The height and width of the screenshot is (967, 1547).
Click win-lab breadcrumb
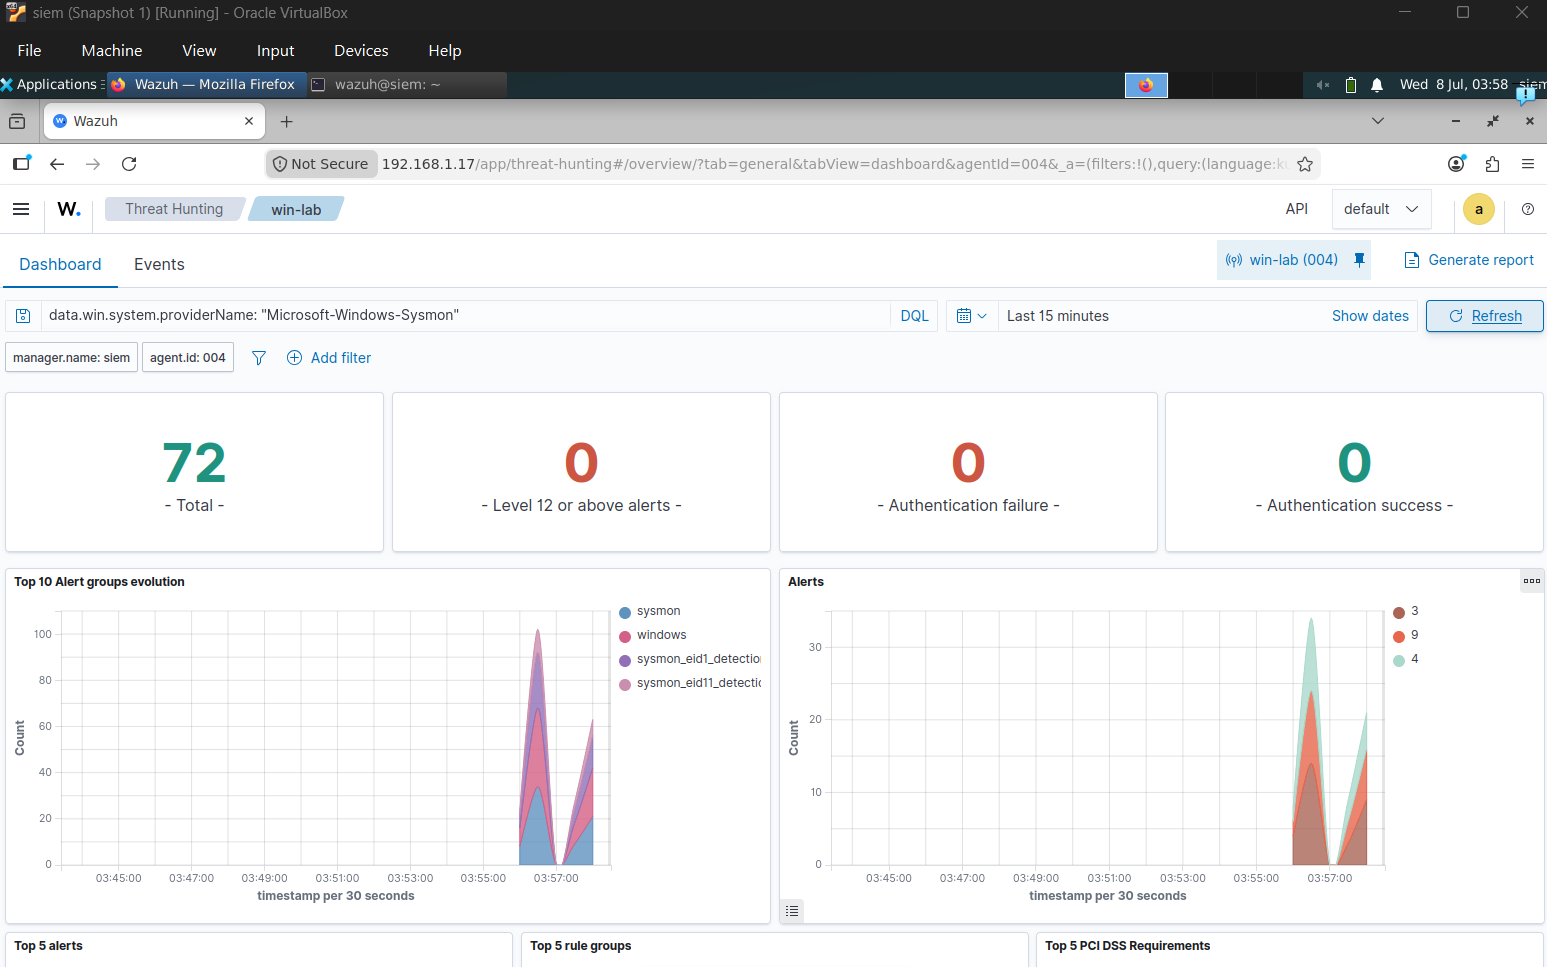tap(296, 209)
